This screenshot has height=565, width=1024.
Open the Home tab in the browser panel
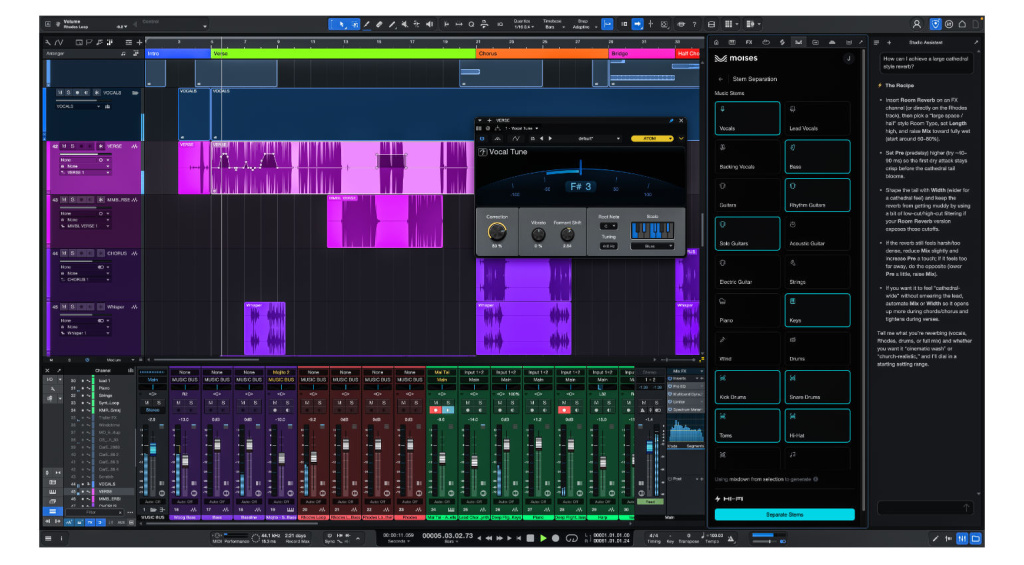point(716,42)
